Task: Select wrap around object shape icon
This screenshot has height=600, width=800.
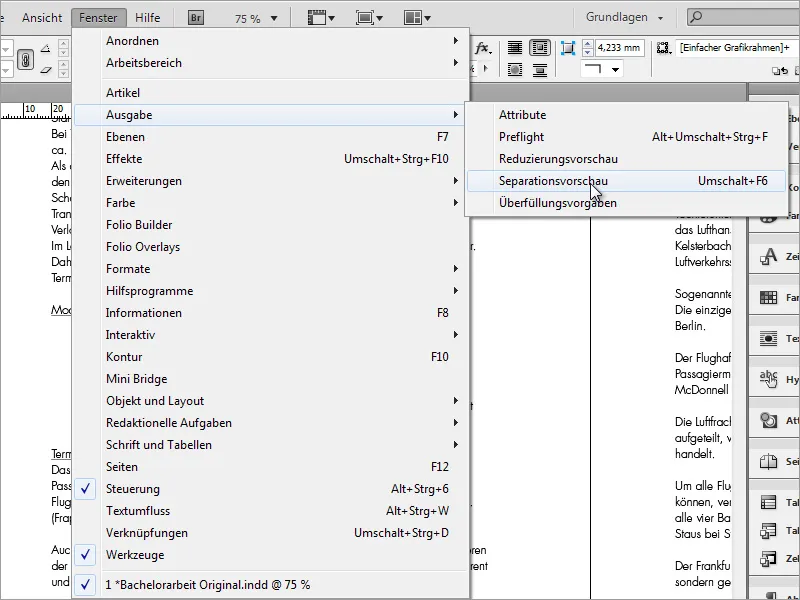Action: click(515, 69)
